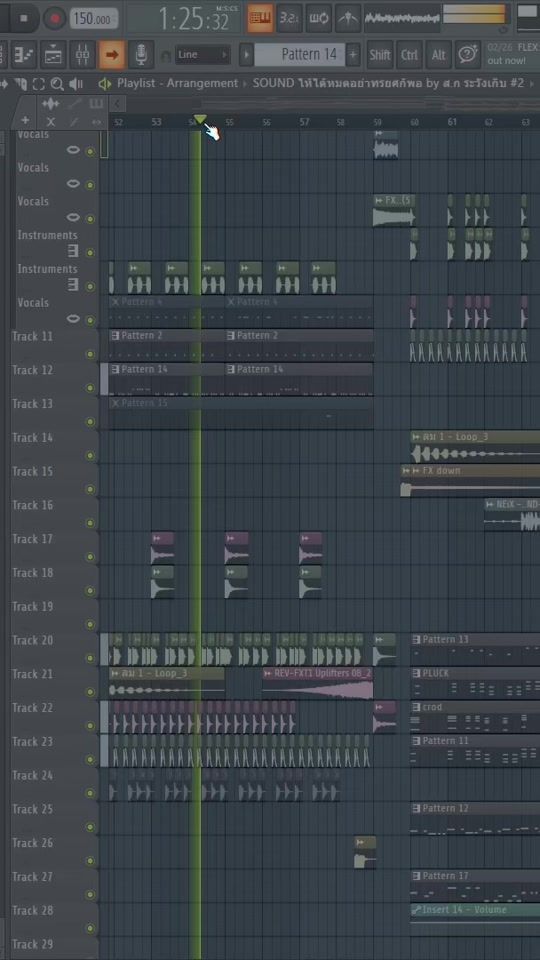Click Arrangement in the playlist breadcrumb
This screenshot has width=540, height=960.
tap(202, 83)
